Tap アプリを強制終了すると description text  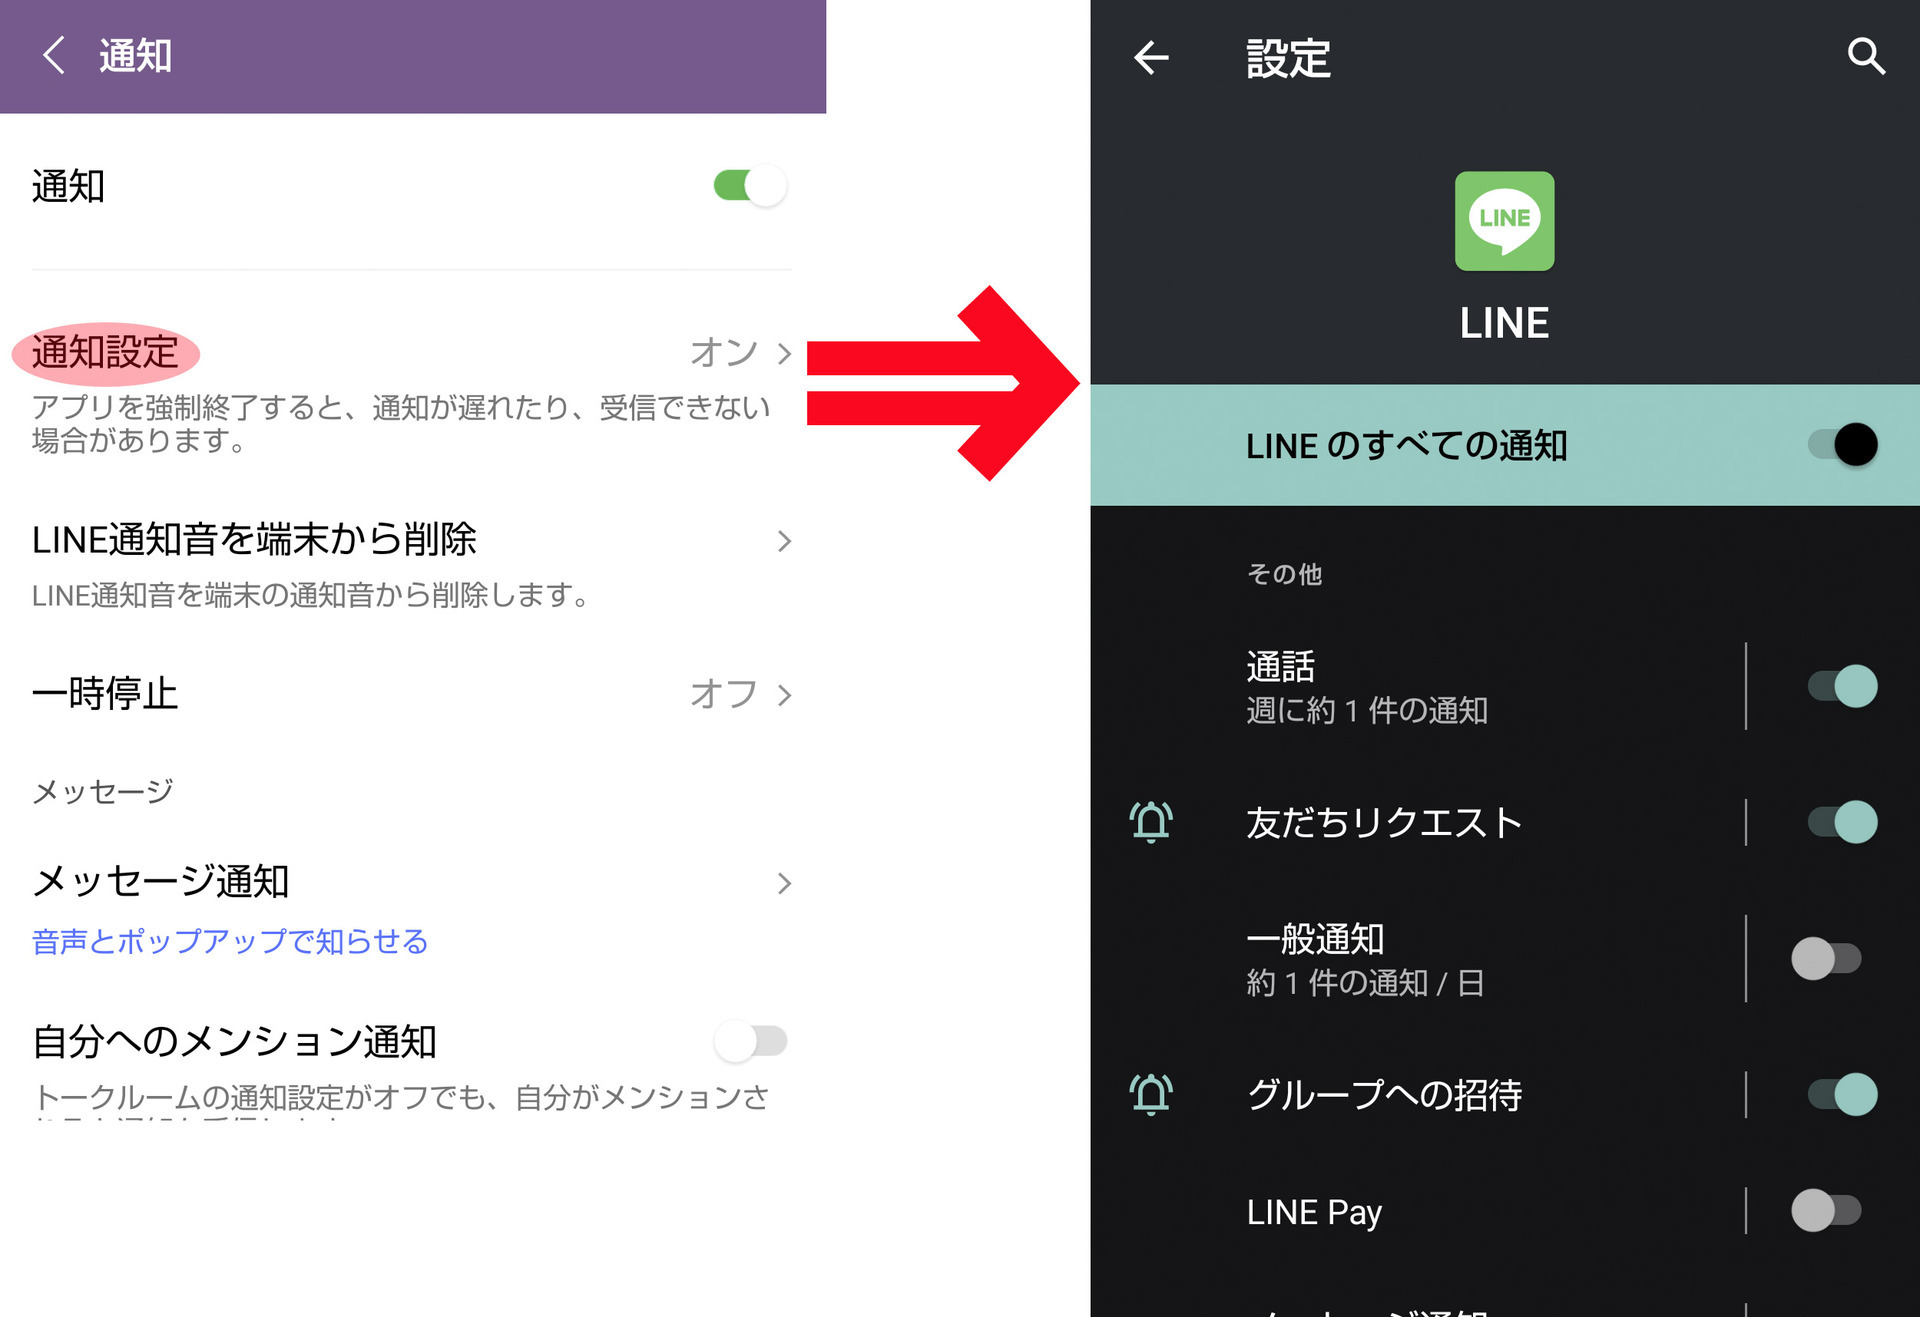pos(401,423)
